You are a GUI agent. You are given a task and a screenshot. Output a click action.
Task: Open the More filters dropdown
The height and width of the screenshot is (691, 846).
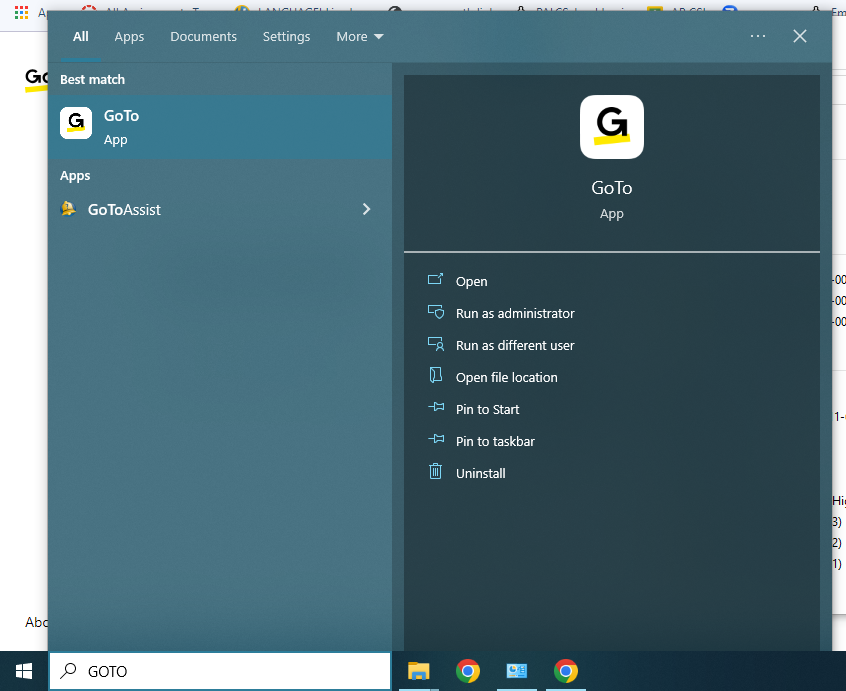359,37
